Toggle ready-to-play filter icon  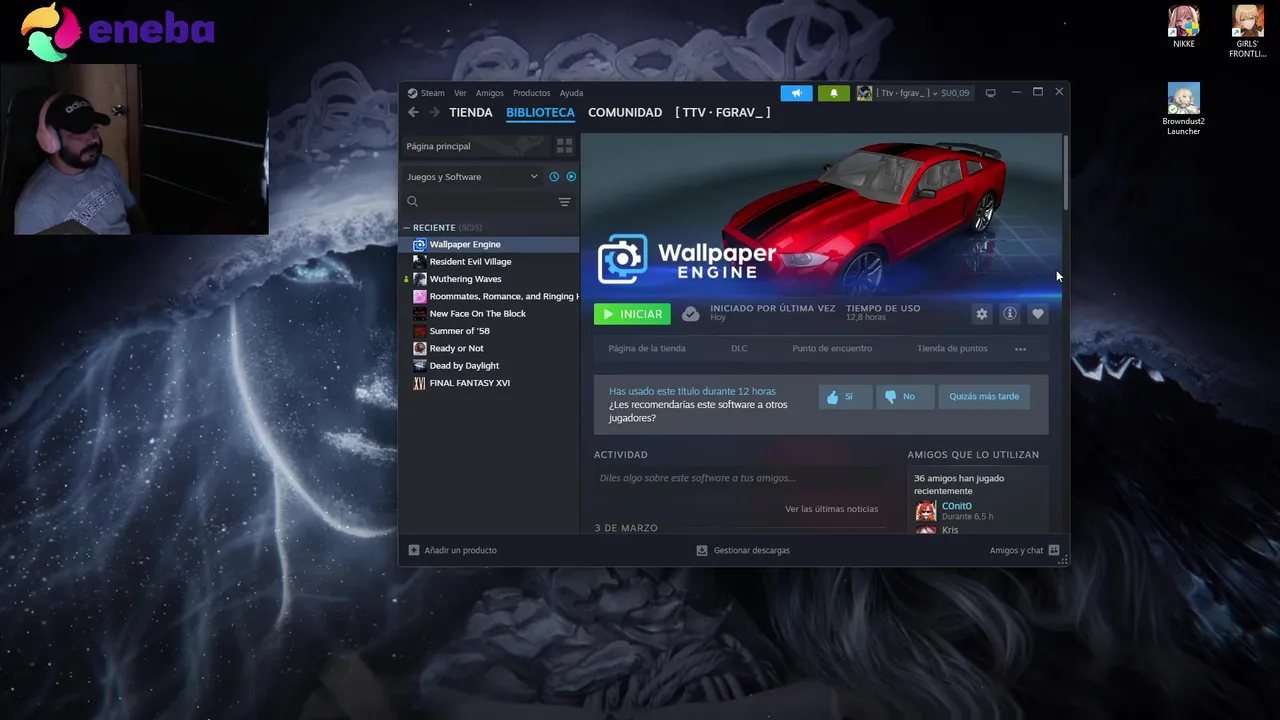pyautogui.click(x=571, y=177)
